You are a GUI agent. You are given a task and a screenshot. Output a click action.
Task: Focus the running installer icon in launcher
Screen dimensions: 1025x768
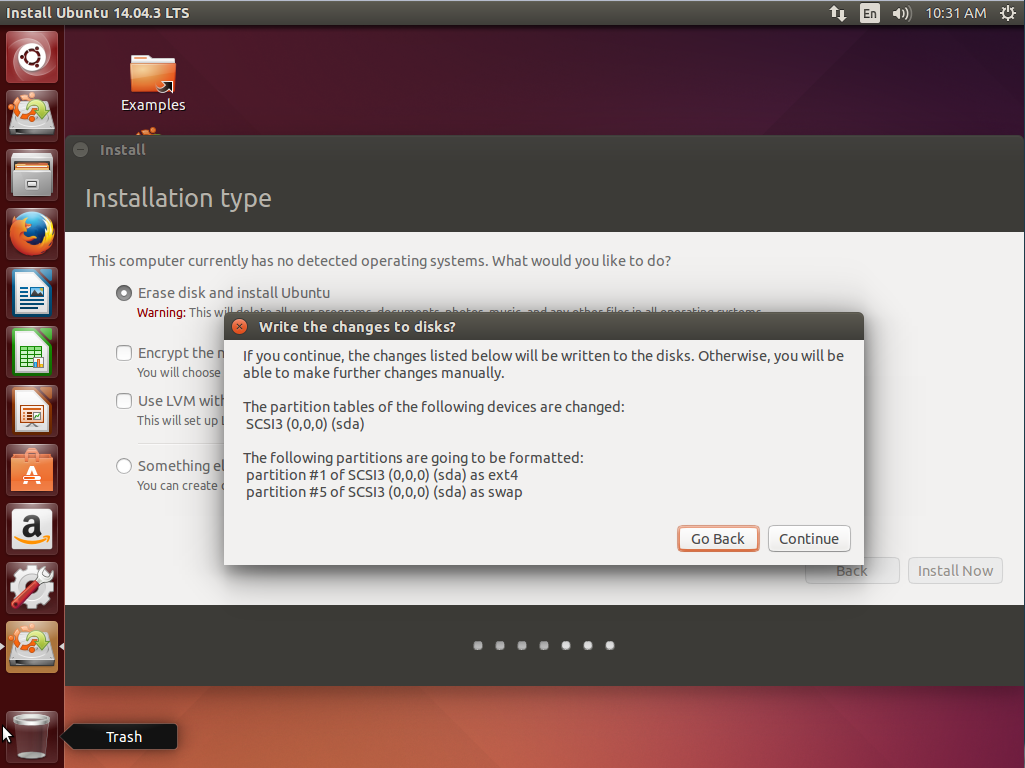31,646
